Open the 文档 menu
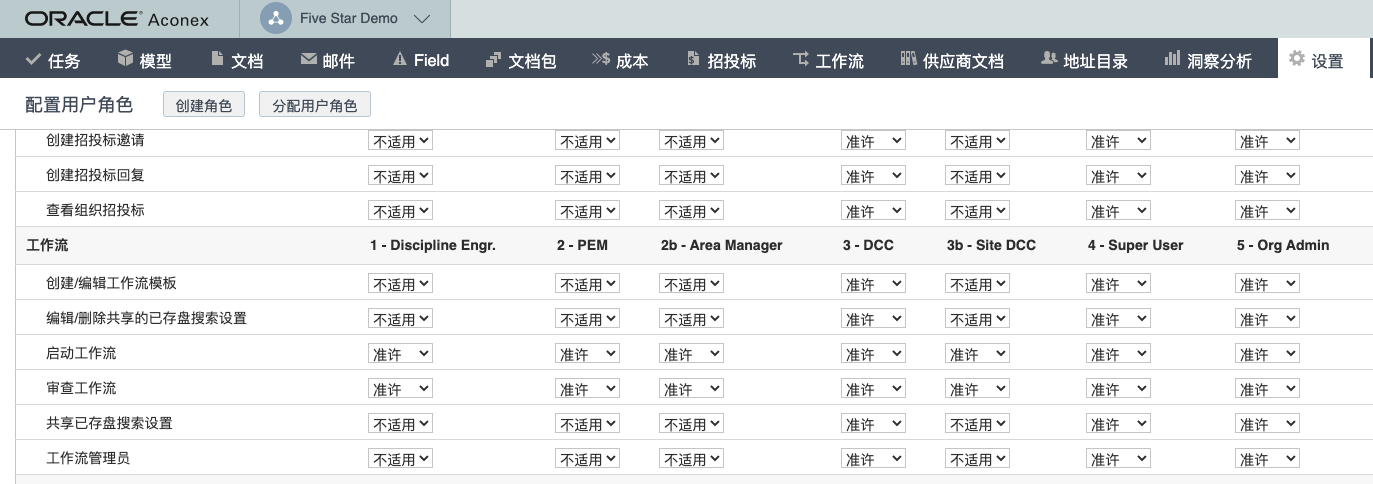Image resolution: width=1373 pixels, height=484 pixels. click(x=237, y=60)
